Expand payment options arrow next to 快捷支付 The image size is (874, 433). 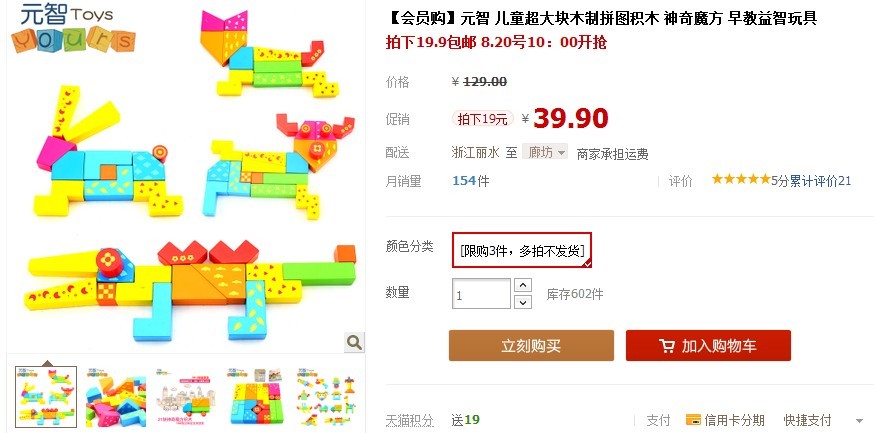click(859, 421)
